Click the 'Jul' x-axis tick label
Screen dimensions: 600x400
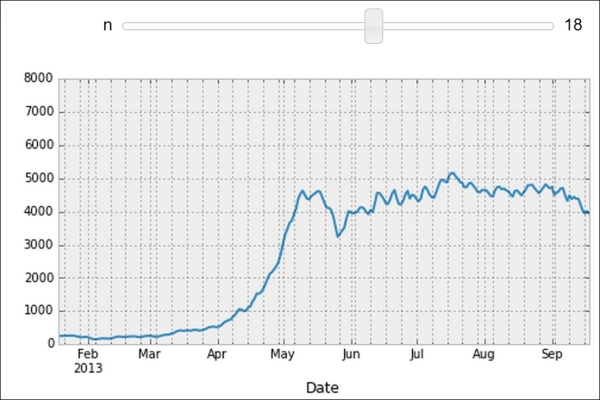417,354
